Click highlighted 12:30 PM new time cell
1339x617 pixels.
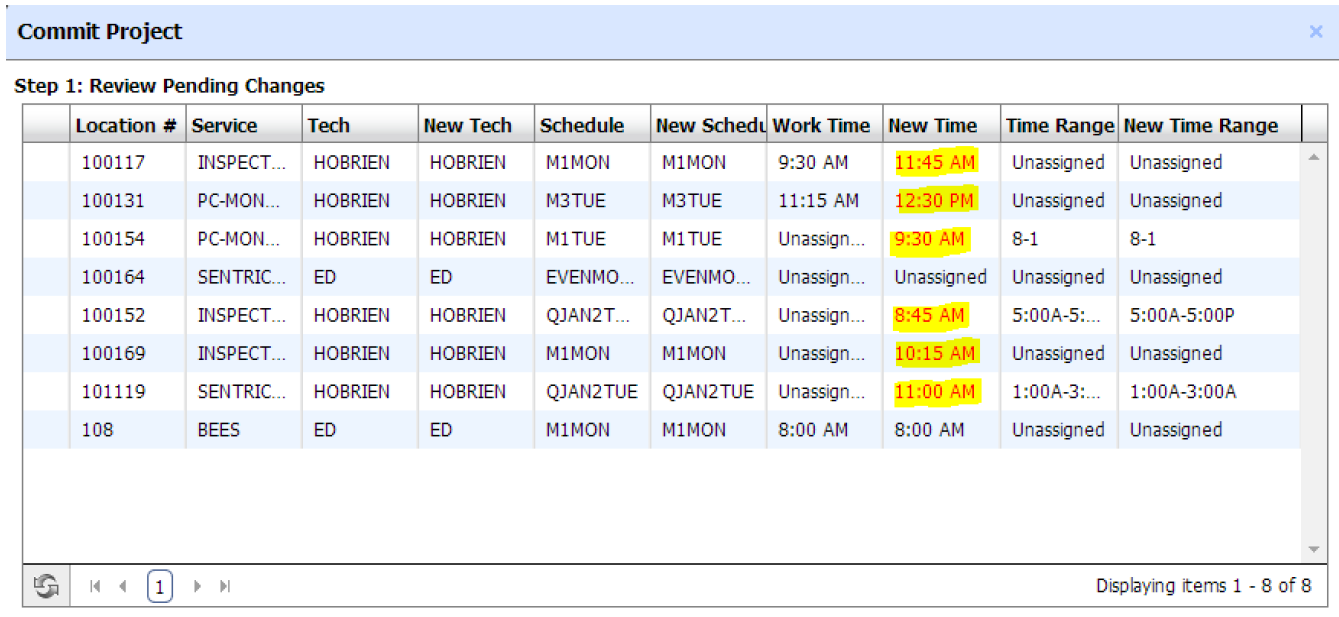click(x=935, y=201)
